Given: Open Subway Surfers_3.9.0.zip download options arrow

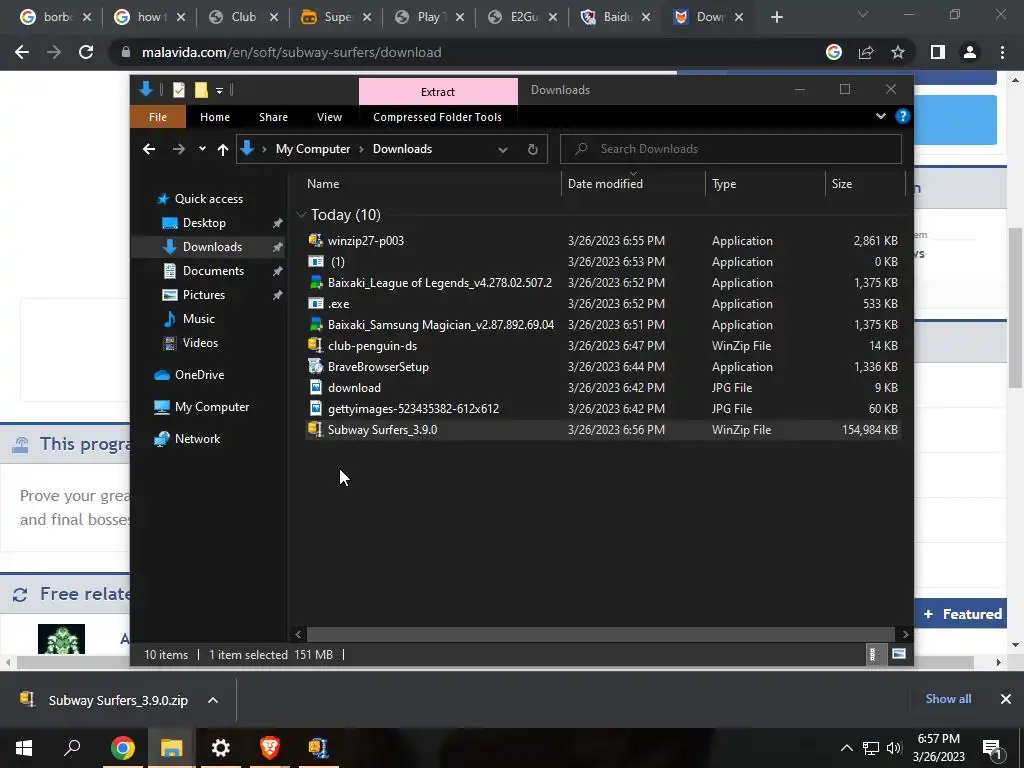Looking at the screenshot, I should 213,700.
